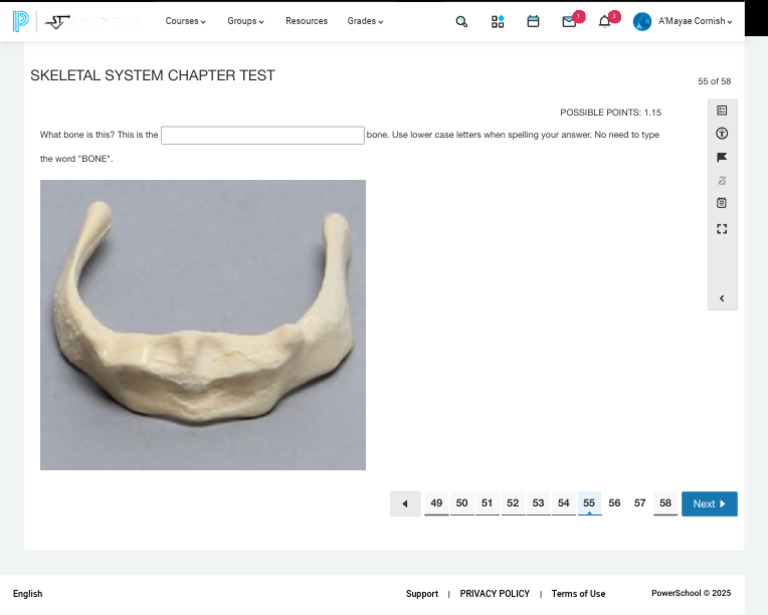Click the mandible bone image
Screen dimensions: 768x615
[x=203, y=325]
